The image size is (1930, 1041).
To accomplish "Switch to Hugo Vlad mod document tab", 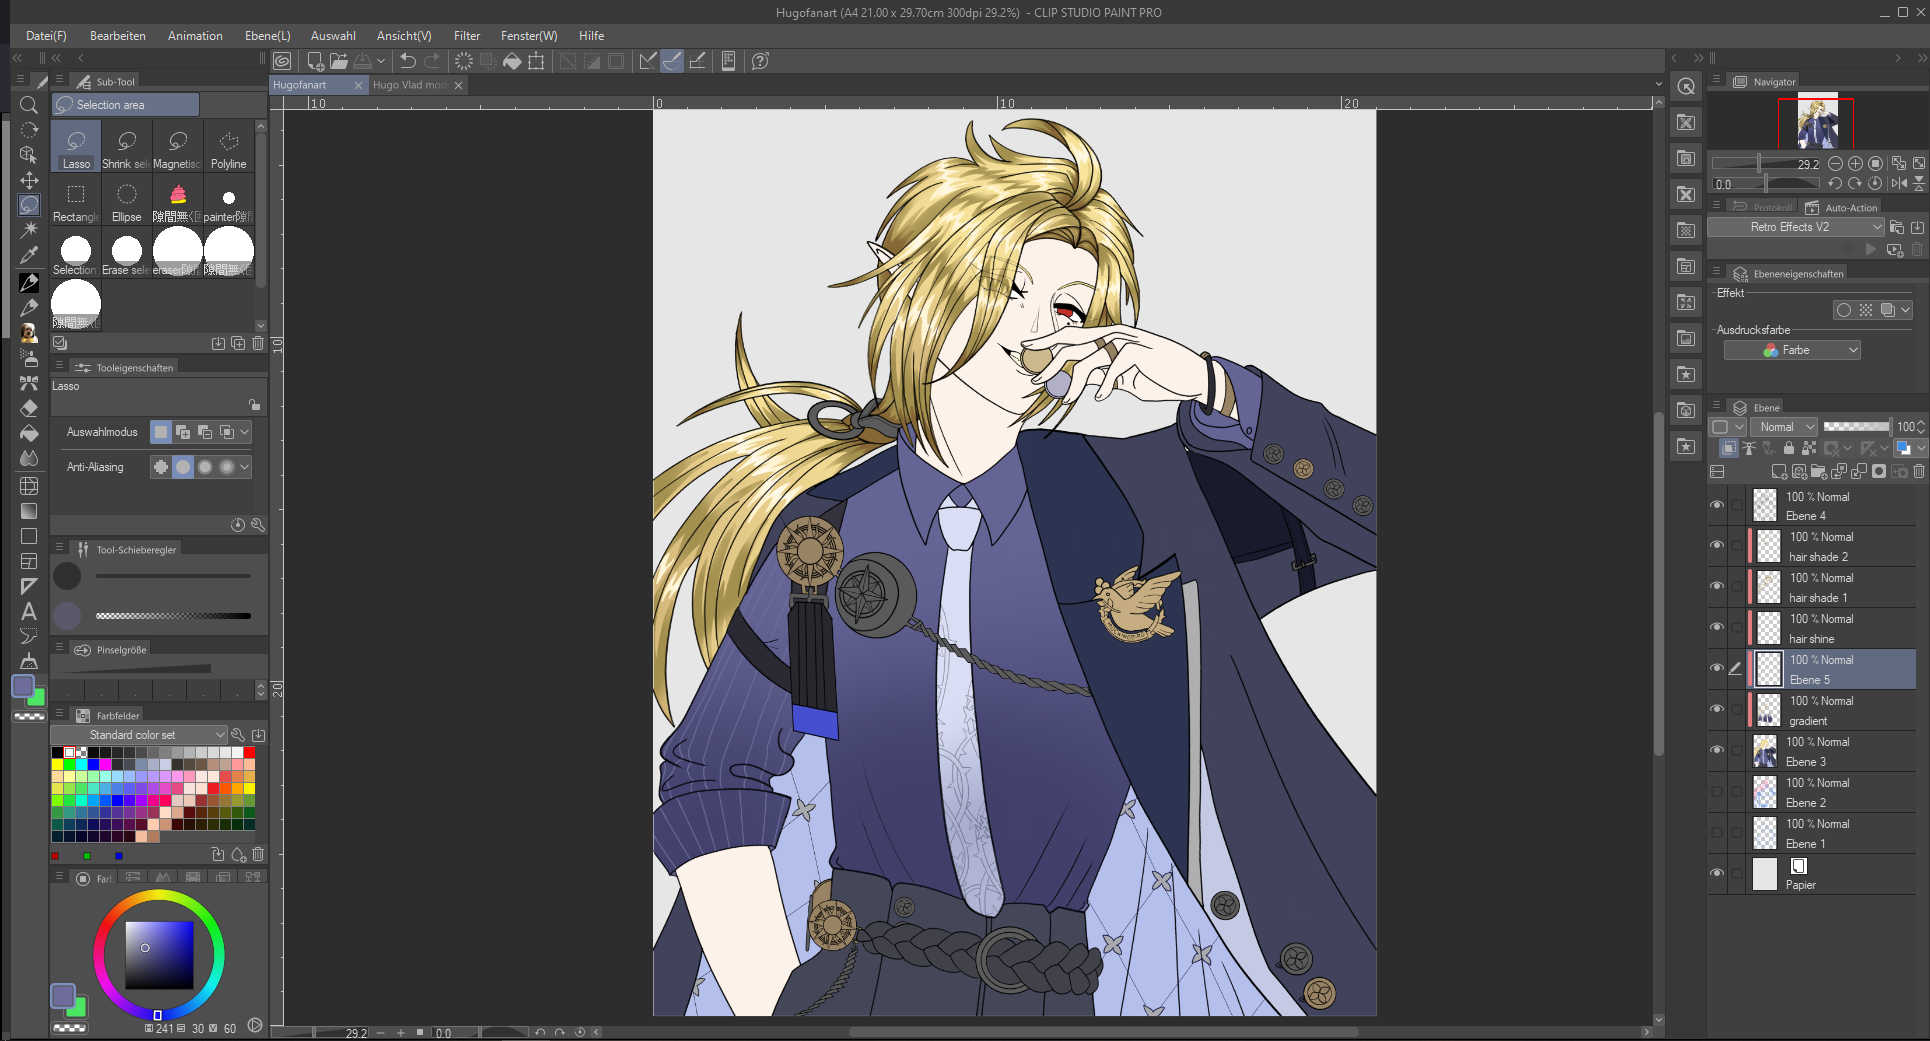I will [x=410, y=86].
